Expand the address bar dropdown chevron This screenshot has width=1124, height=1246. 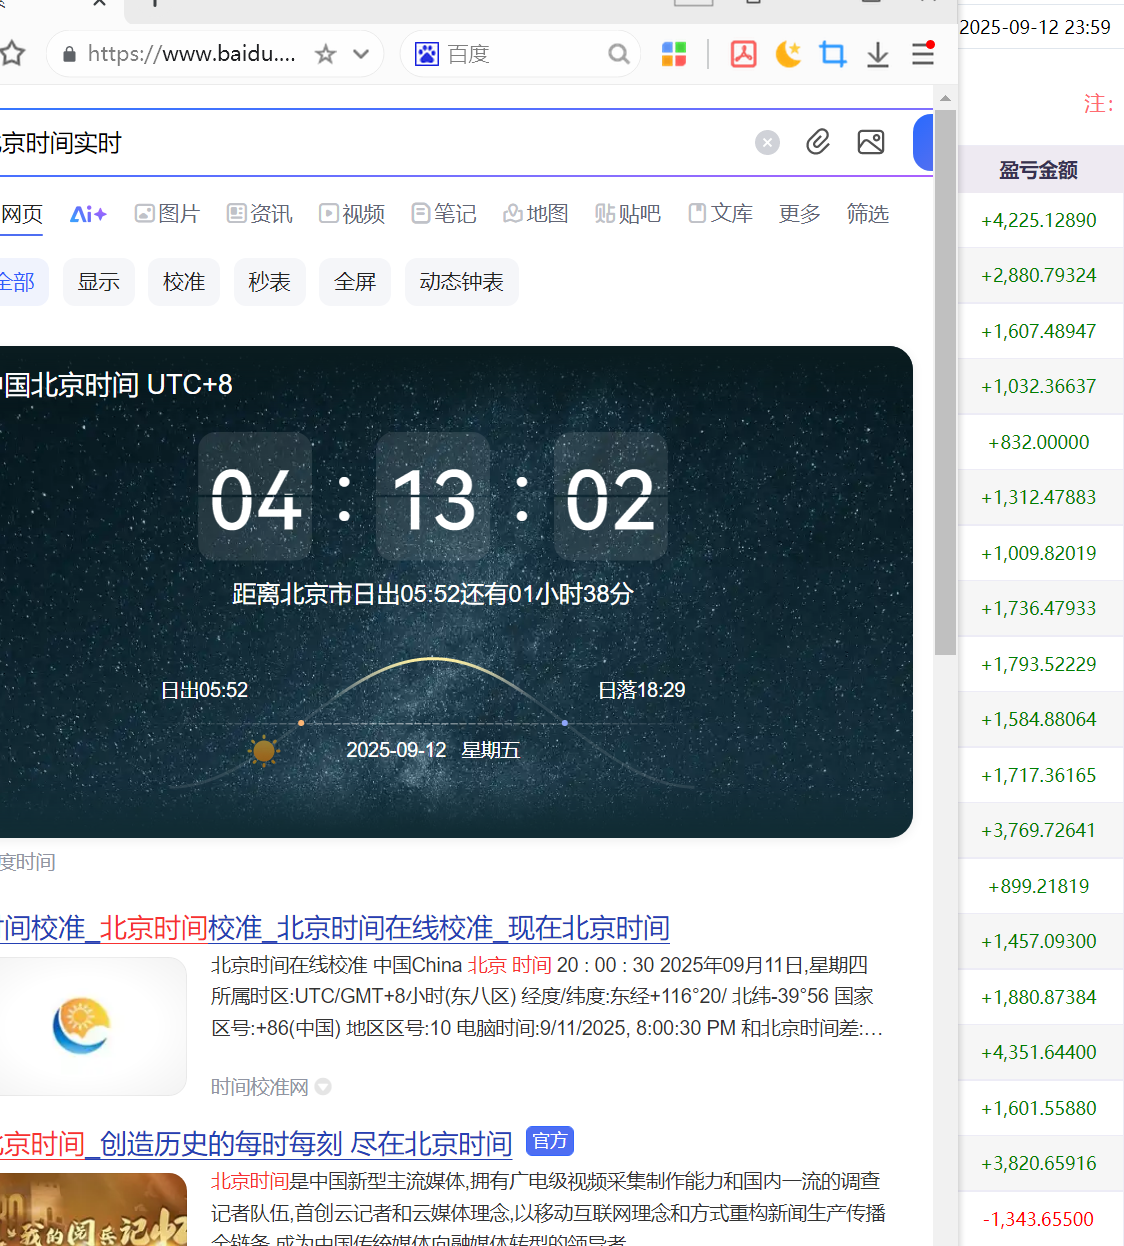361,54
